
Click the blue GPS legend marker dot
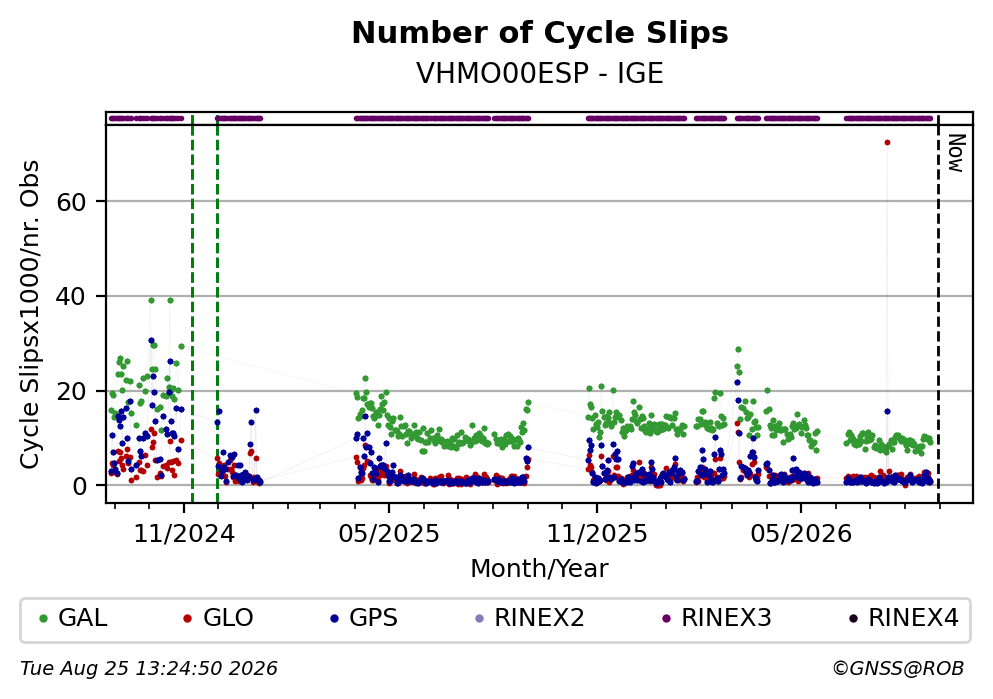click(x=334, y=619)
